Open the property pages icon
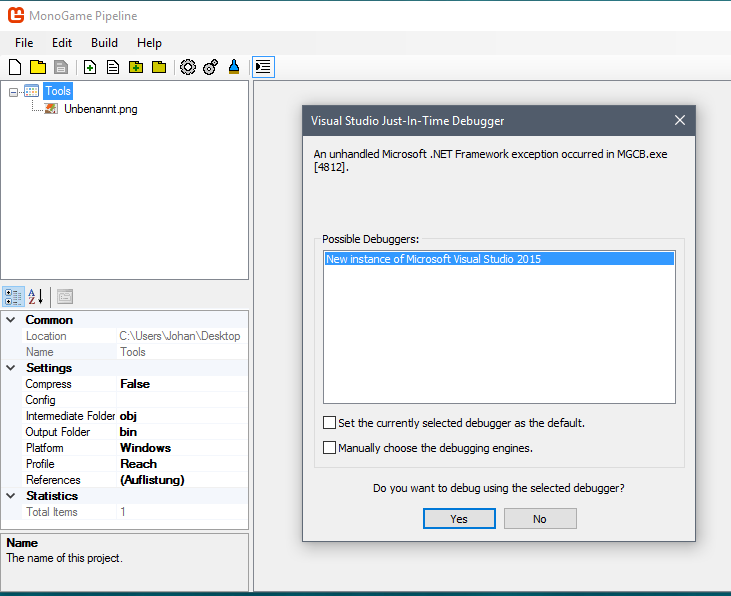The width and height of the screenshot is (731, 596). [65, 297]
